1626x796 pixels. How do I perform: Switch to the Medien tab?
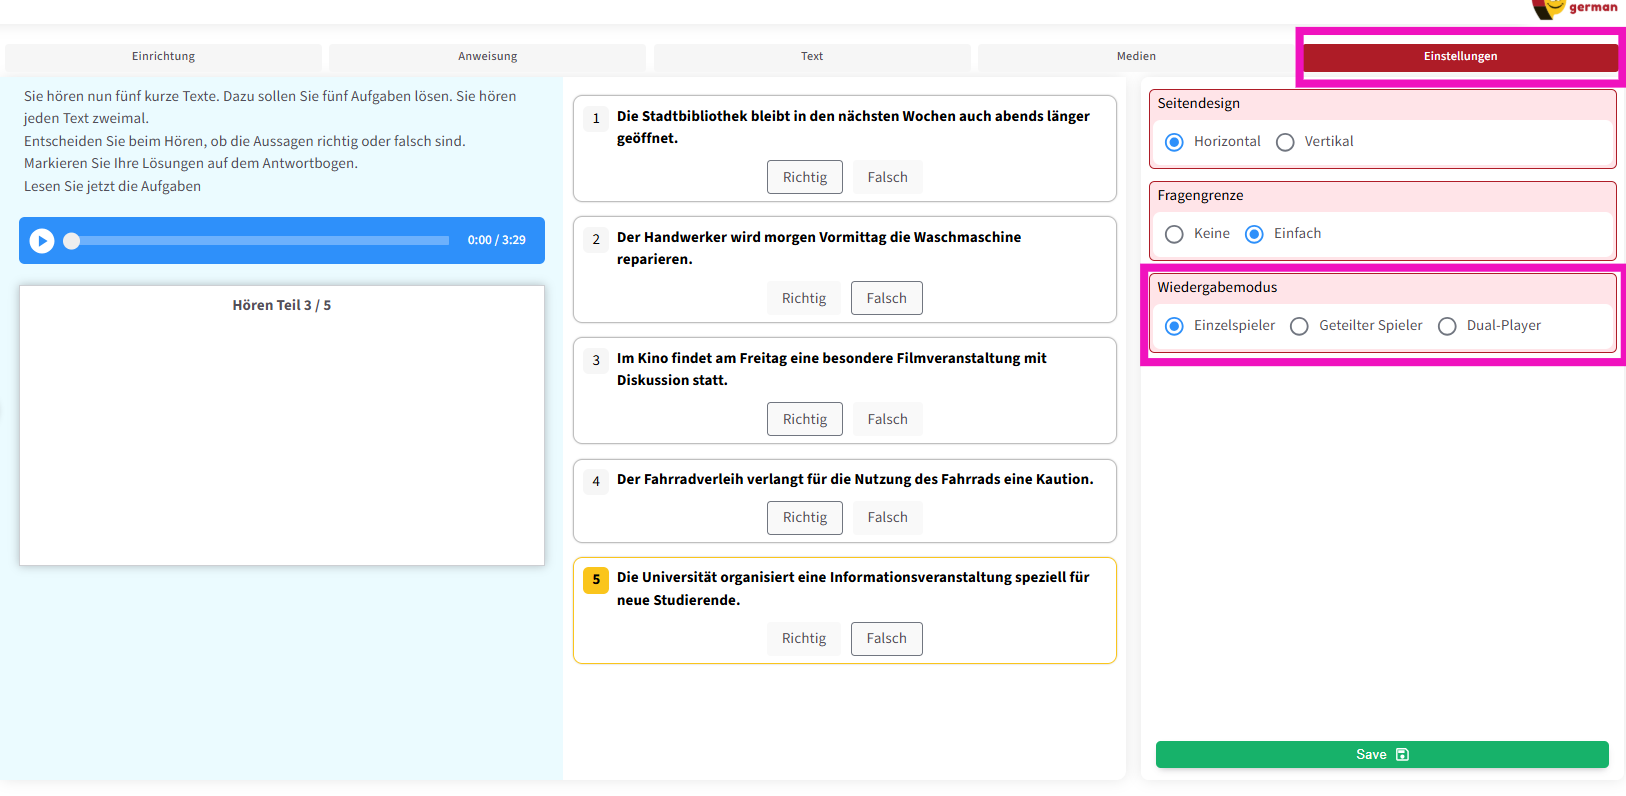(1136, 57)
